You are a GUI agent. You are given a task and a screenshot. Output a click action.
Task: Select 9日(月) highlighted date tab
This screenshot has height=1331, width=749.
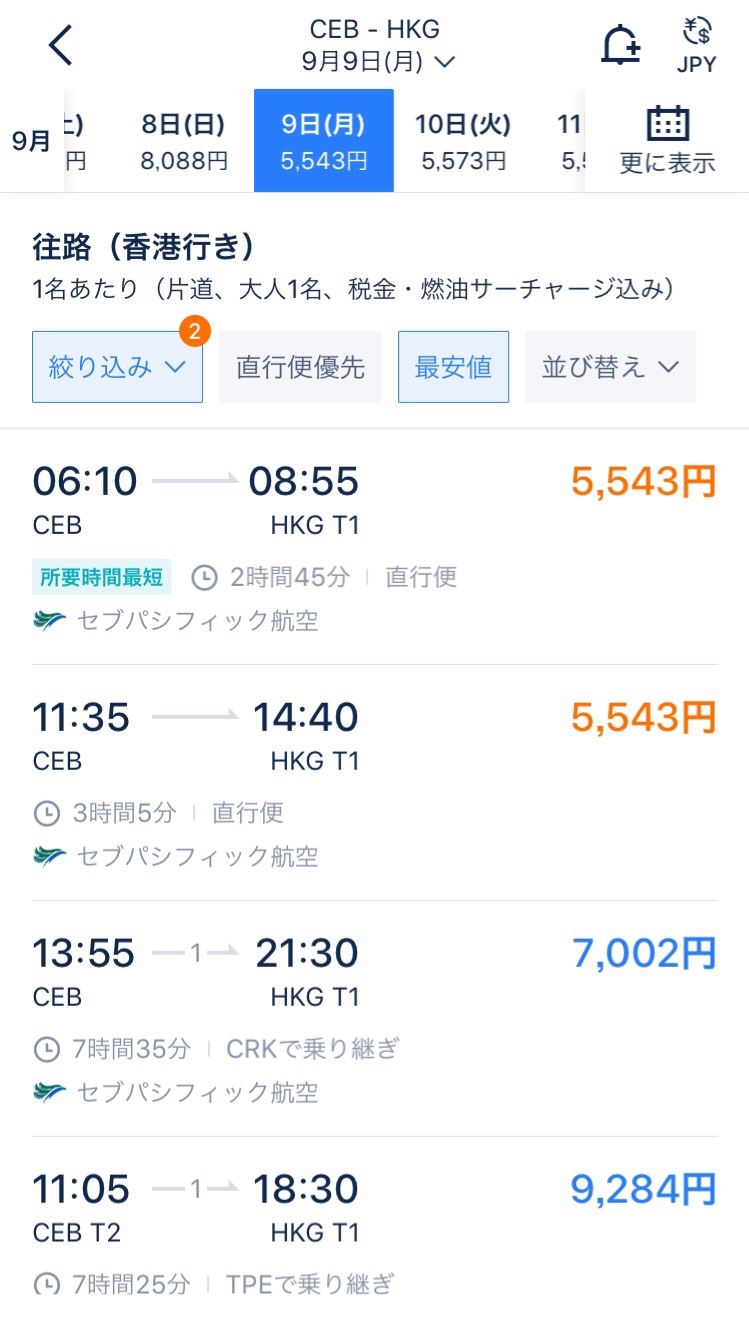click(324, 141)
